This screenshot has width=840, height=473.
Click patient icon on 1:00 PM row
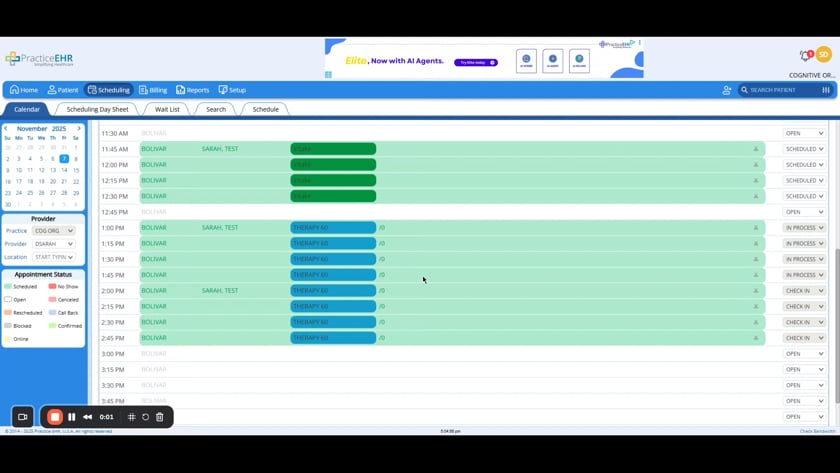pos(756,228)
